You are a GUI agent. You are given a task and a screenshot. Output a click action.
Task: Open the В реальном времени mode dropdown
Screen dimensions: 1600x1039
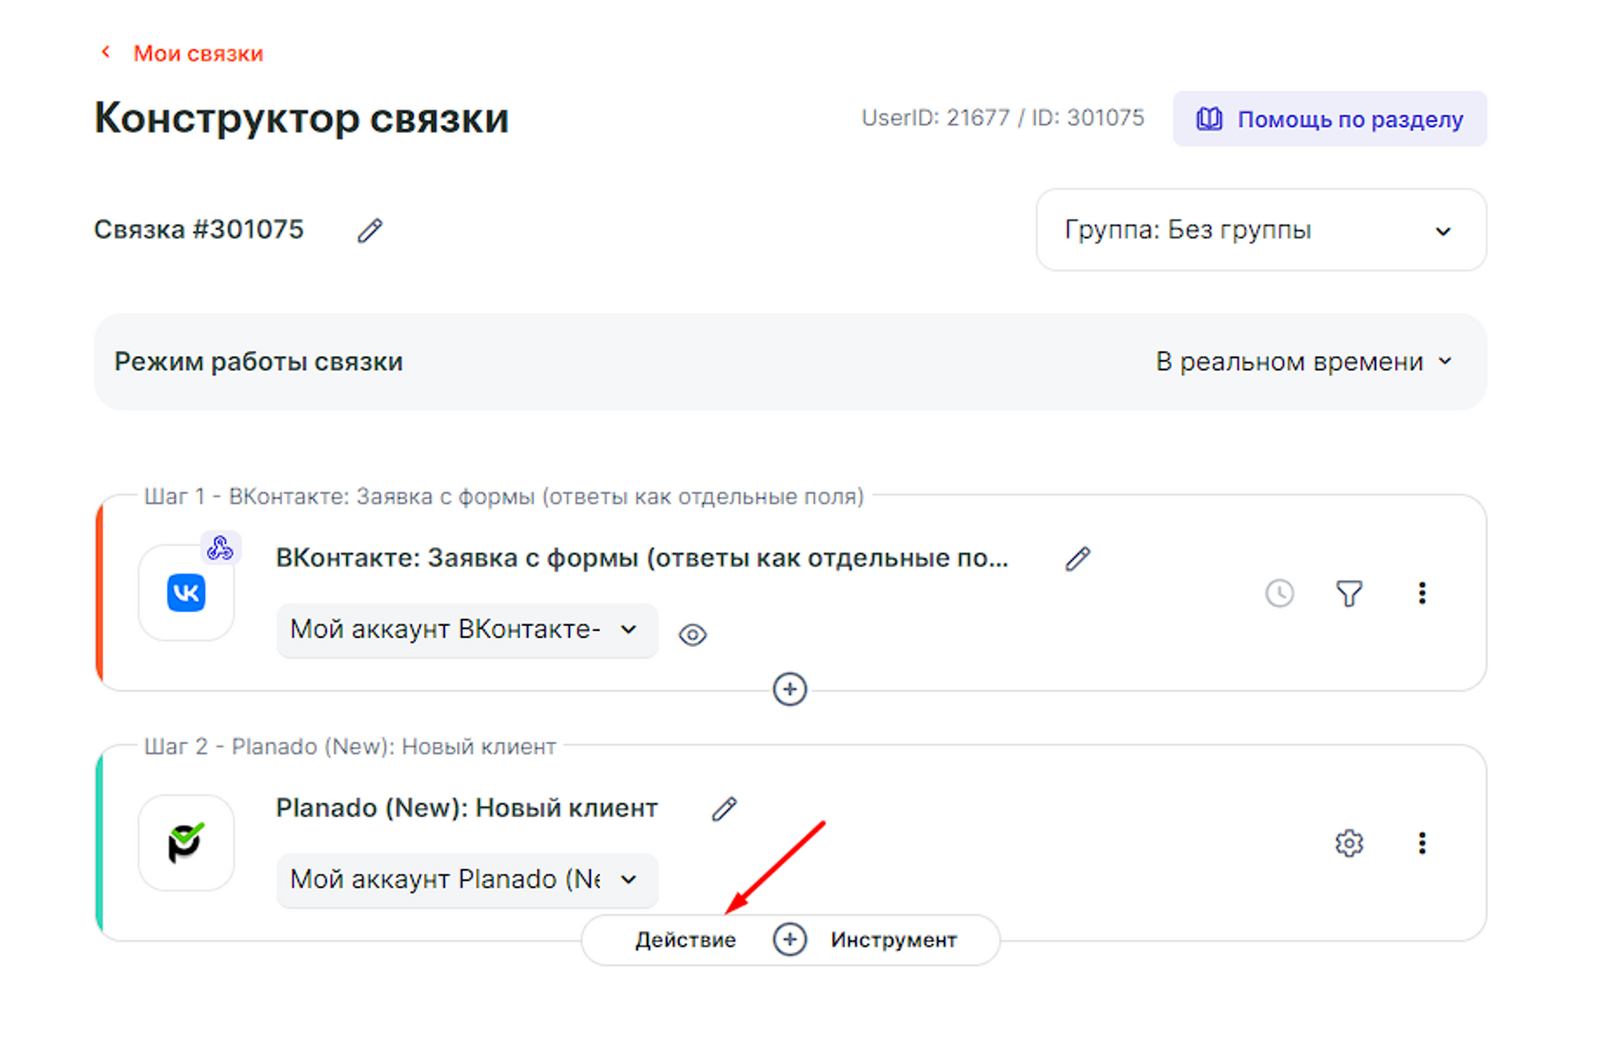coord(1303,362)
